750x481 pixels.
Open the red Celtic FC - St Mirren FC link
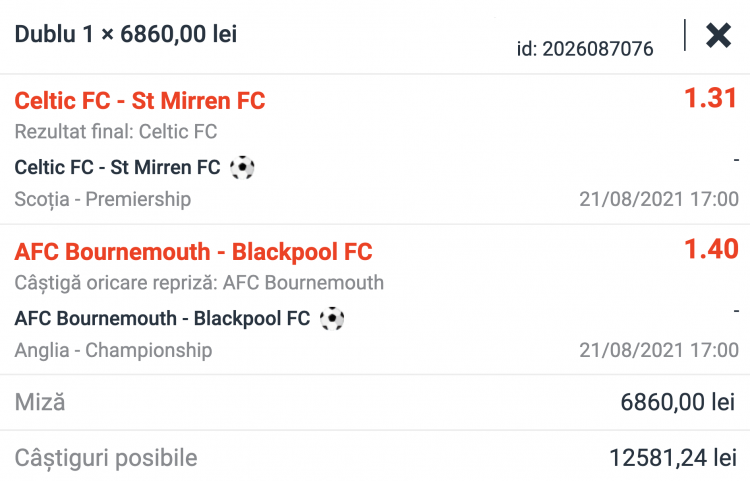[x=140, y=101]
